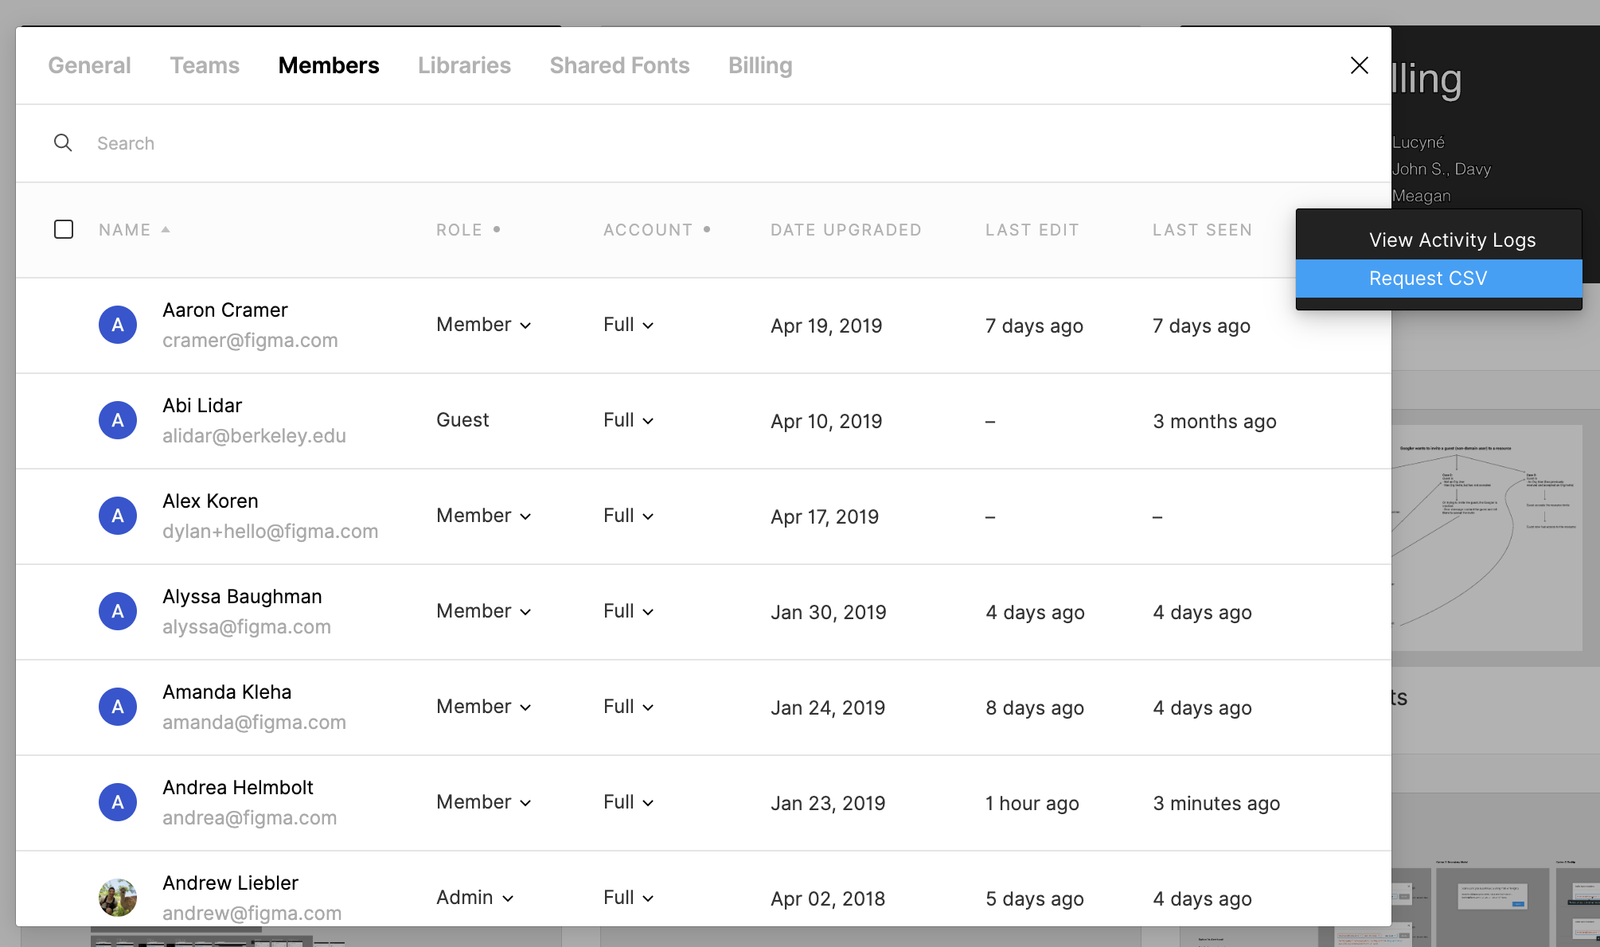Choose View Activity Logs menu item
The width and height of the screenshot is (1600, 947).
pyautogui.click(x=1439, y=240)
